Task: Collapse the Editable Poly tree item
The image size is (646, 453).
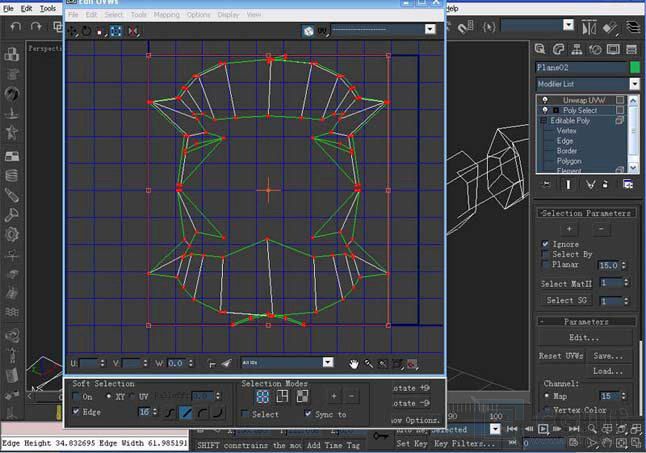Action: pyautogui.click(x=543, y=121)
